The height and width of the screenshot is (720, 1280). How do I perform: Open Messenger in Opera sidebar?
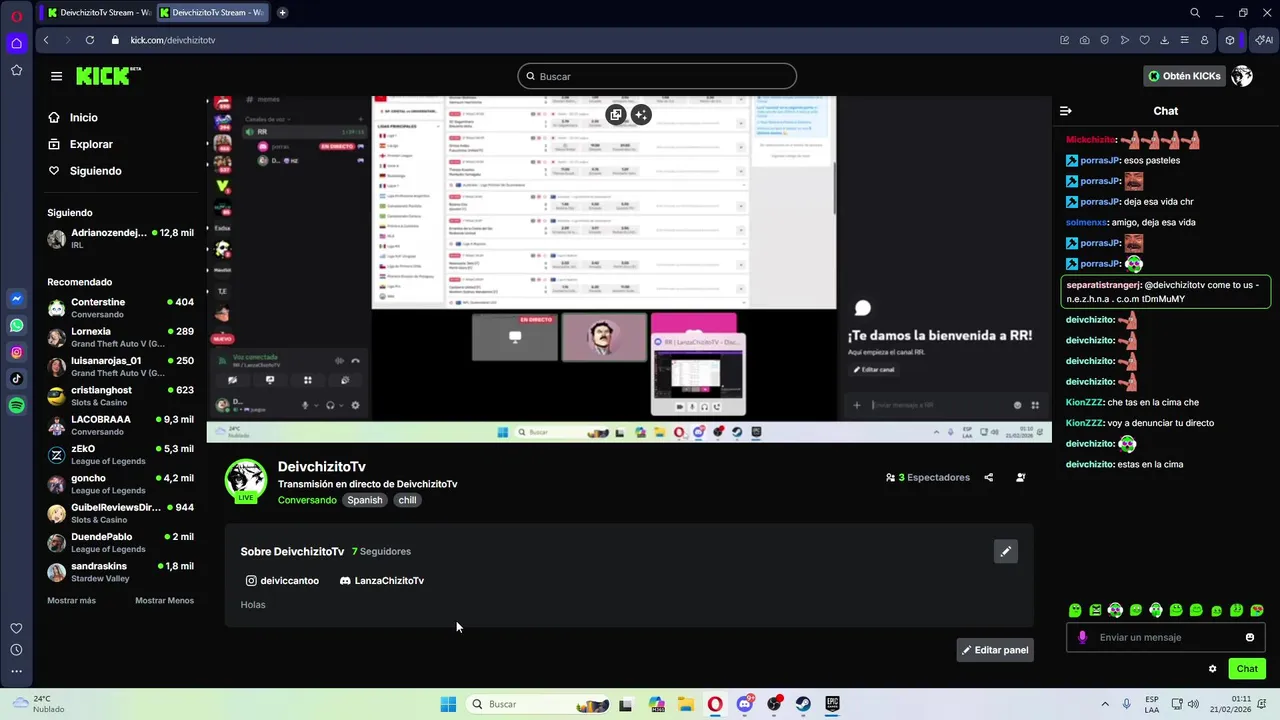point(16,298)
